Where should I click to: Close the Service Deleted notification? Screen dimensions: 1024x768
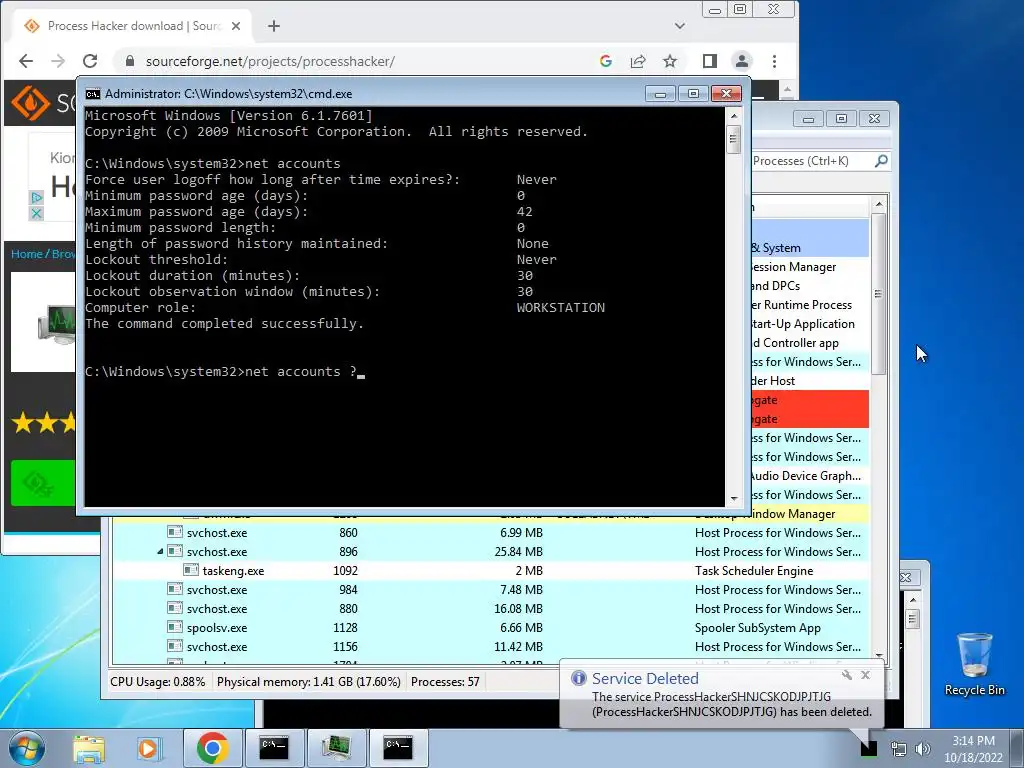(x=865, y=675)
